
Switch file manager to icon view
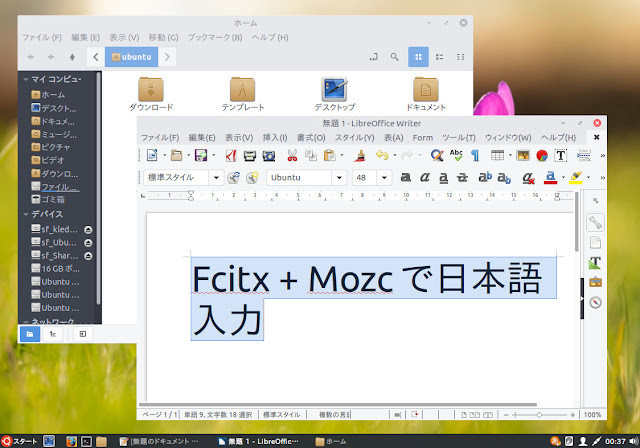click(418, 57)
